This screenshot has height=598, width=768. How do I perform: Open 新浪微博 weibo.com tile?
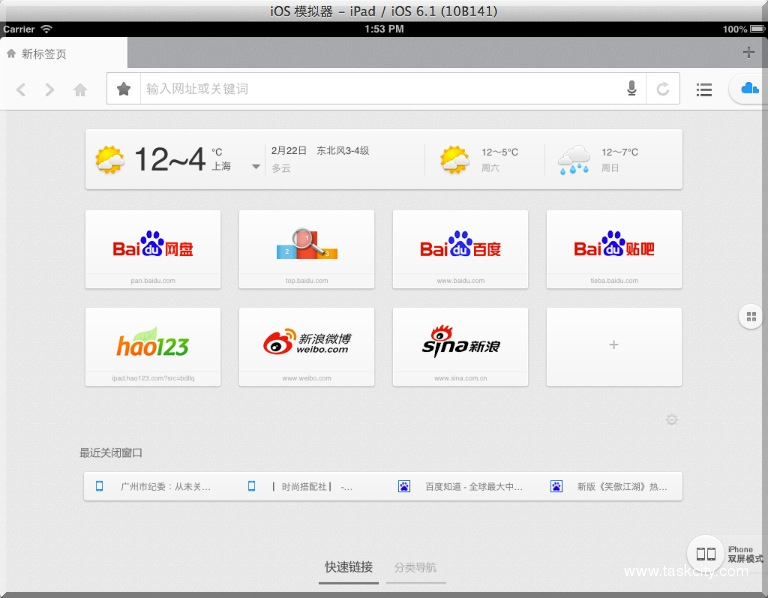pyautogui.click(x=307, y=347)
